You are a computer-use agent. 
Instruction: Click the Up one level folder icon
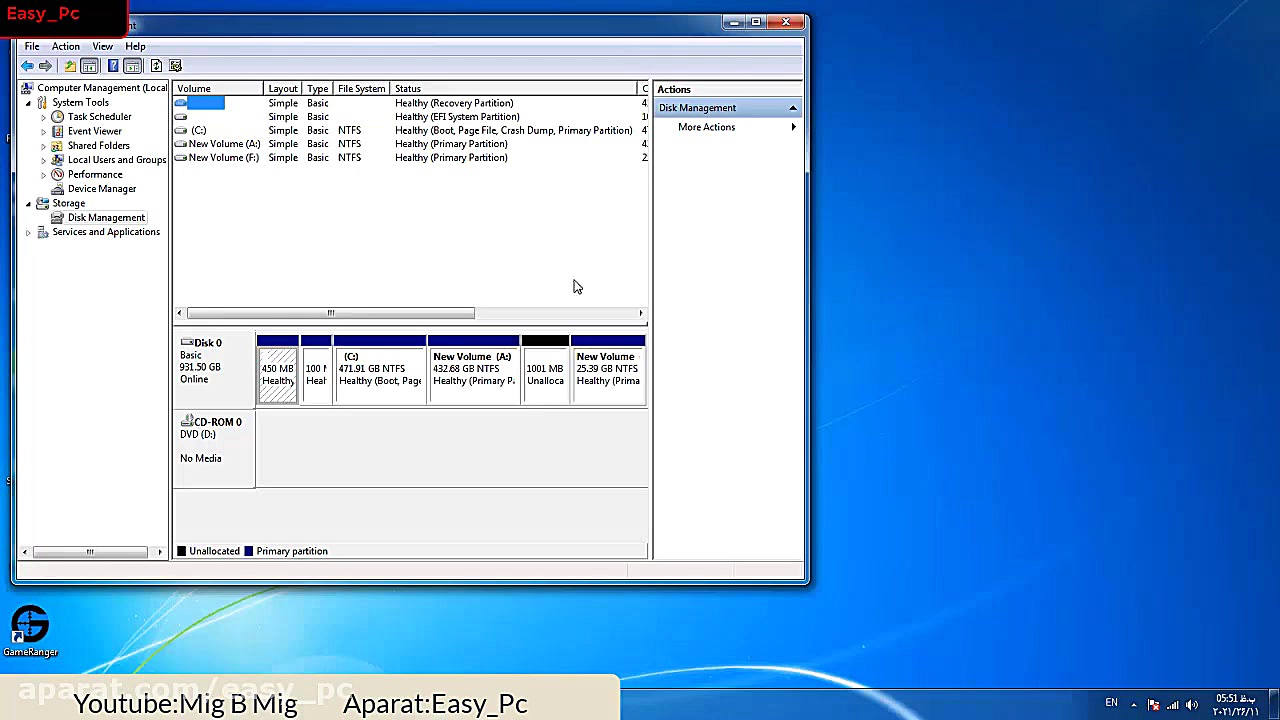point(69,66)
